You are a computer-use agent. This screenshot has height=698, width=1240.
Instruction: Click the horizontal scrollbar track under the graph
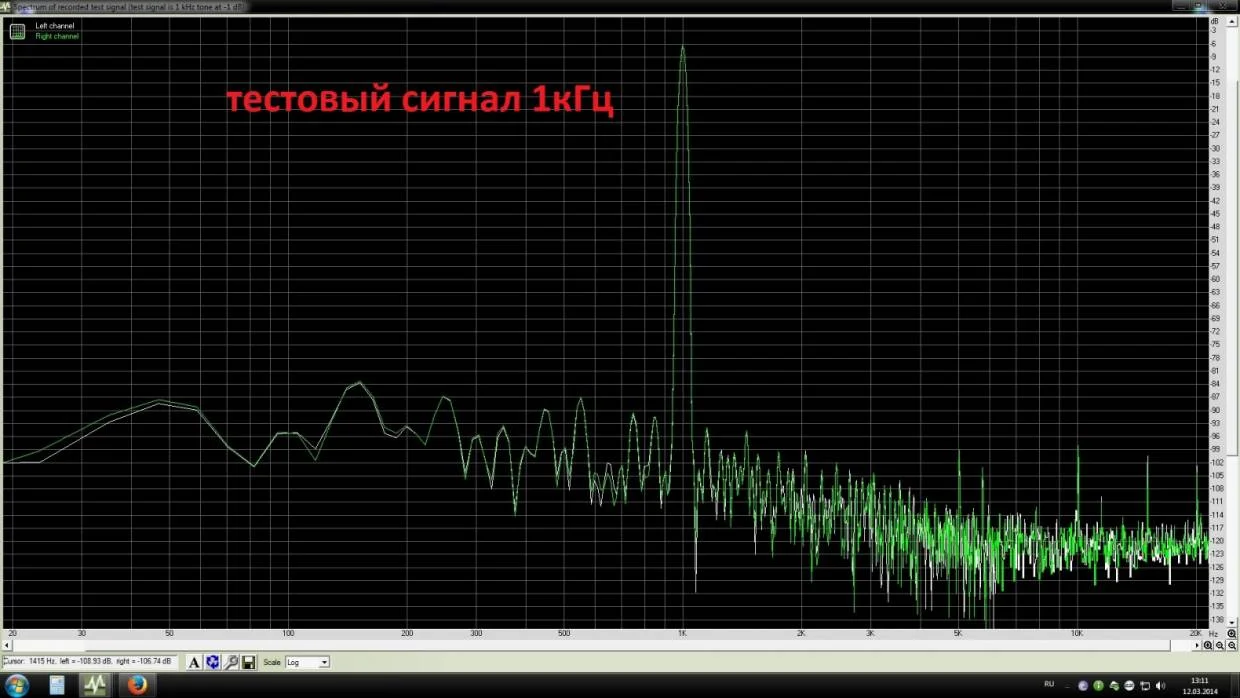tap(600, 645)
